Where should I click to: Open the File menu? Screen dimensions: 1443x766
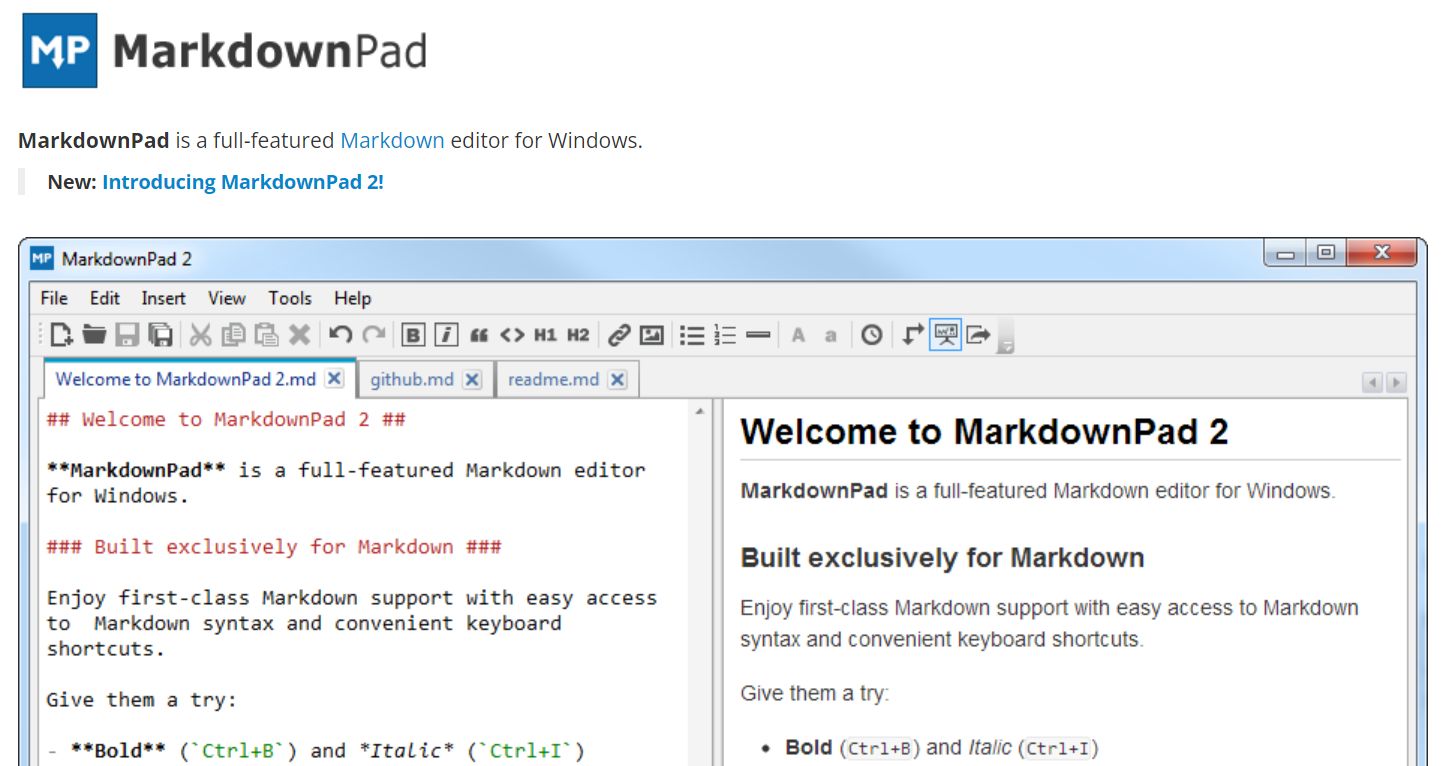54,298
